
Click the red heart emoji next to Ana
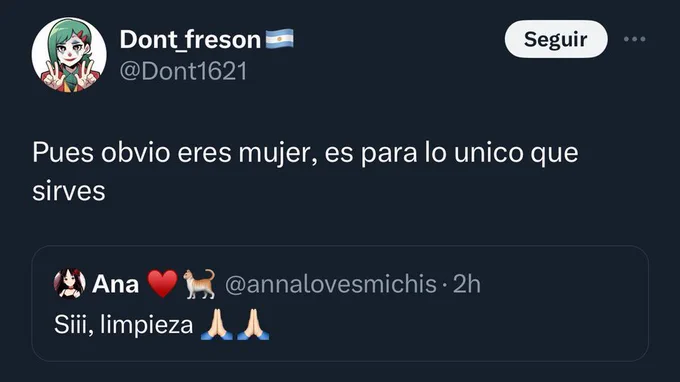163,284
